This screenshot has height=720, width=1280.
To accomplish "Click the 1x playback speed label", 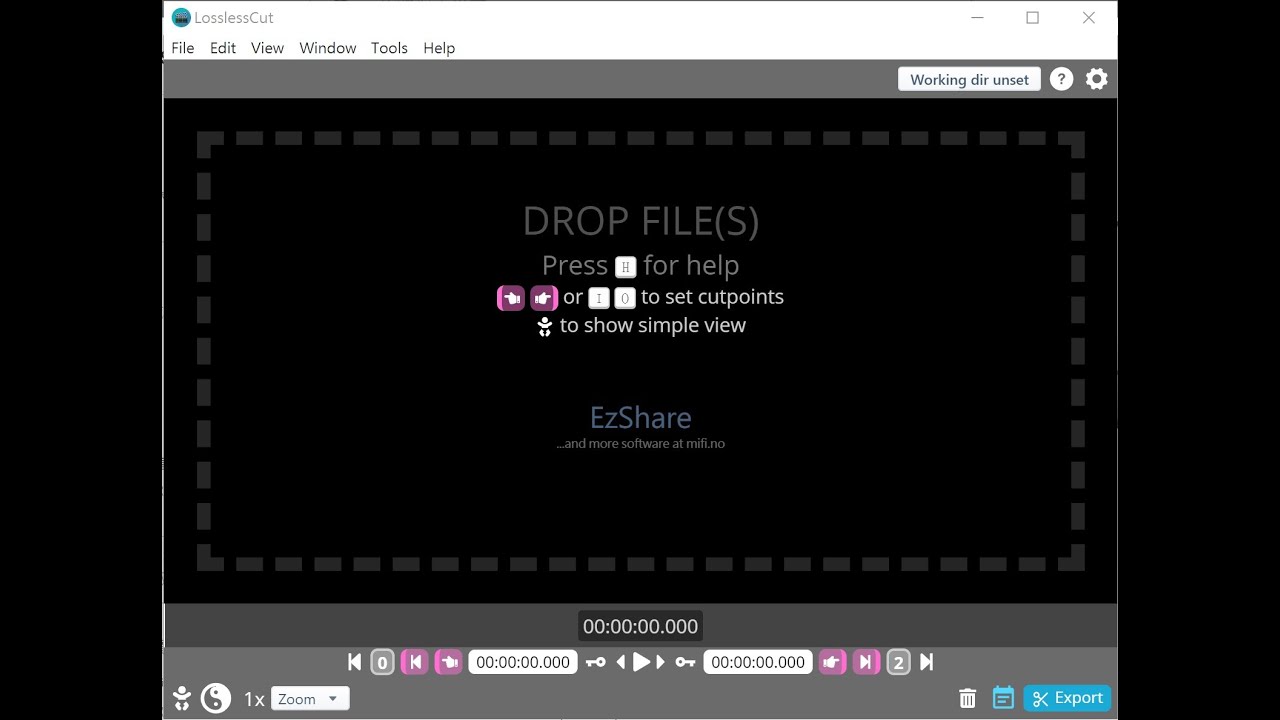I will coord(254,699).
